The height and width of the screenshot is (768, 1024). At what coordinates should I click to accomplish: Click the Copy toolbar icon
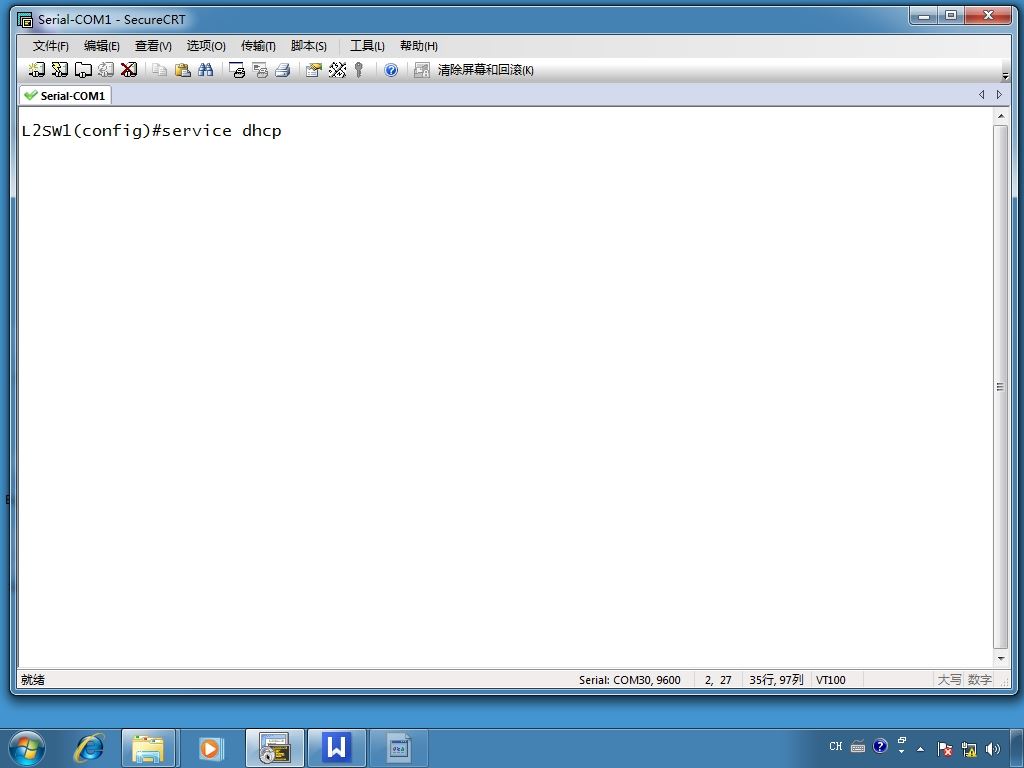159,70
